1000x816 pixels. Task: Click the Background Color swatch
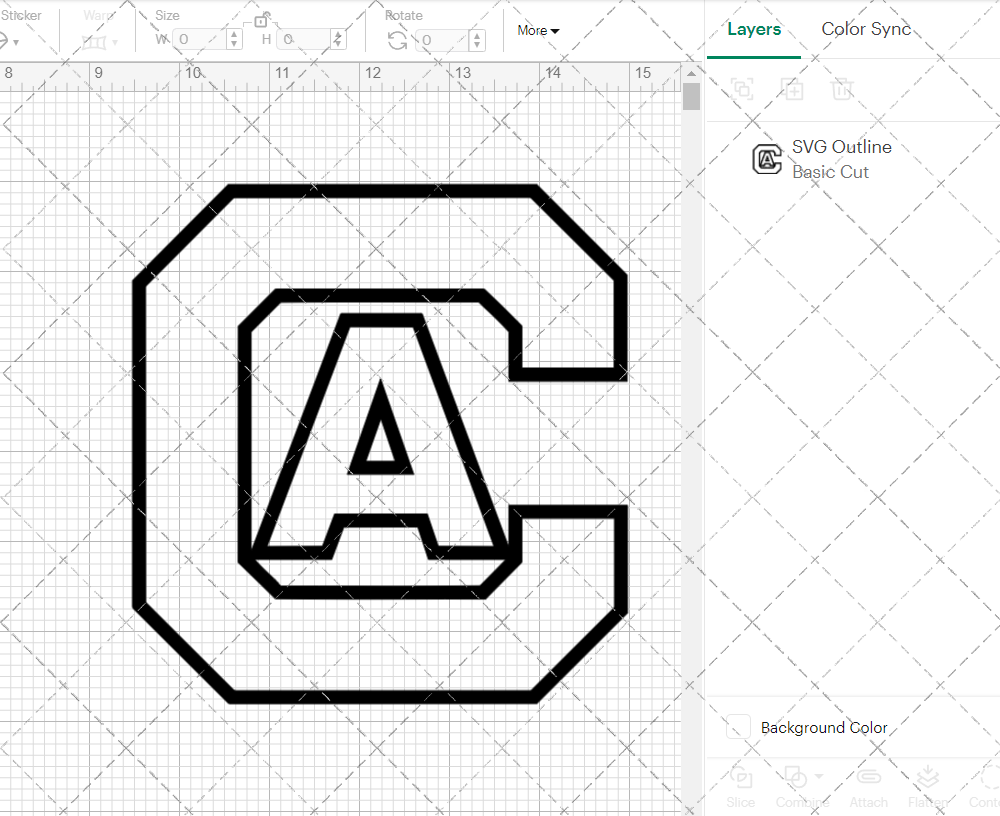coord(737,728)
